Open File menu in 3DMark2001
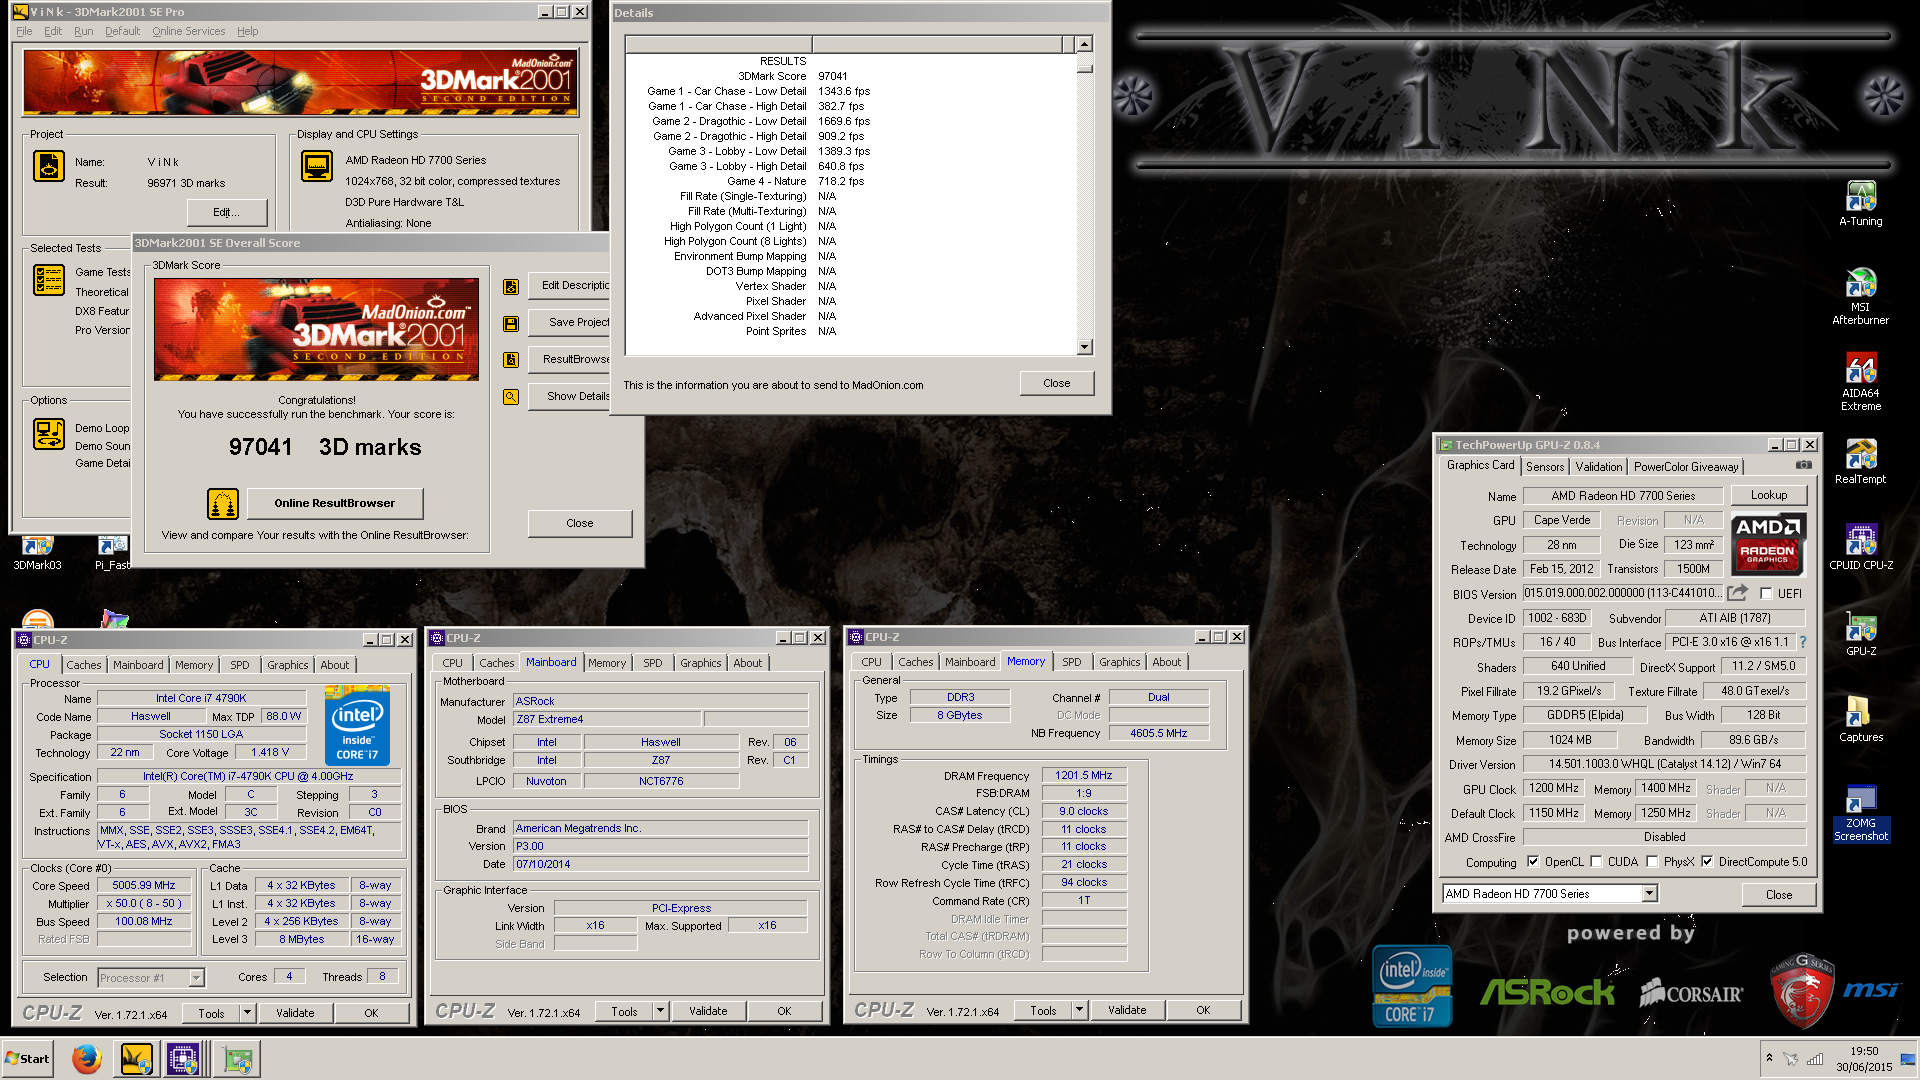Viewport: 1920px width, 1080px height. (24, 31)
